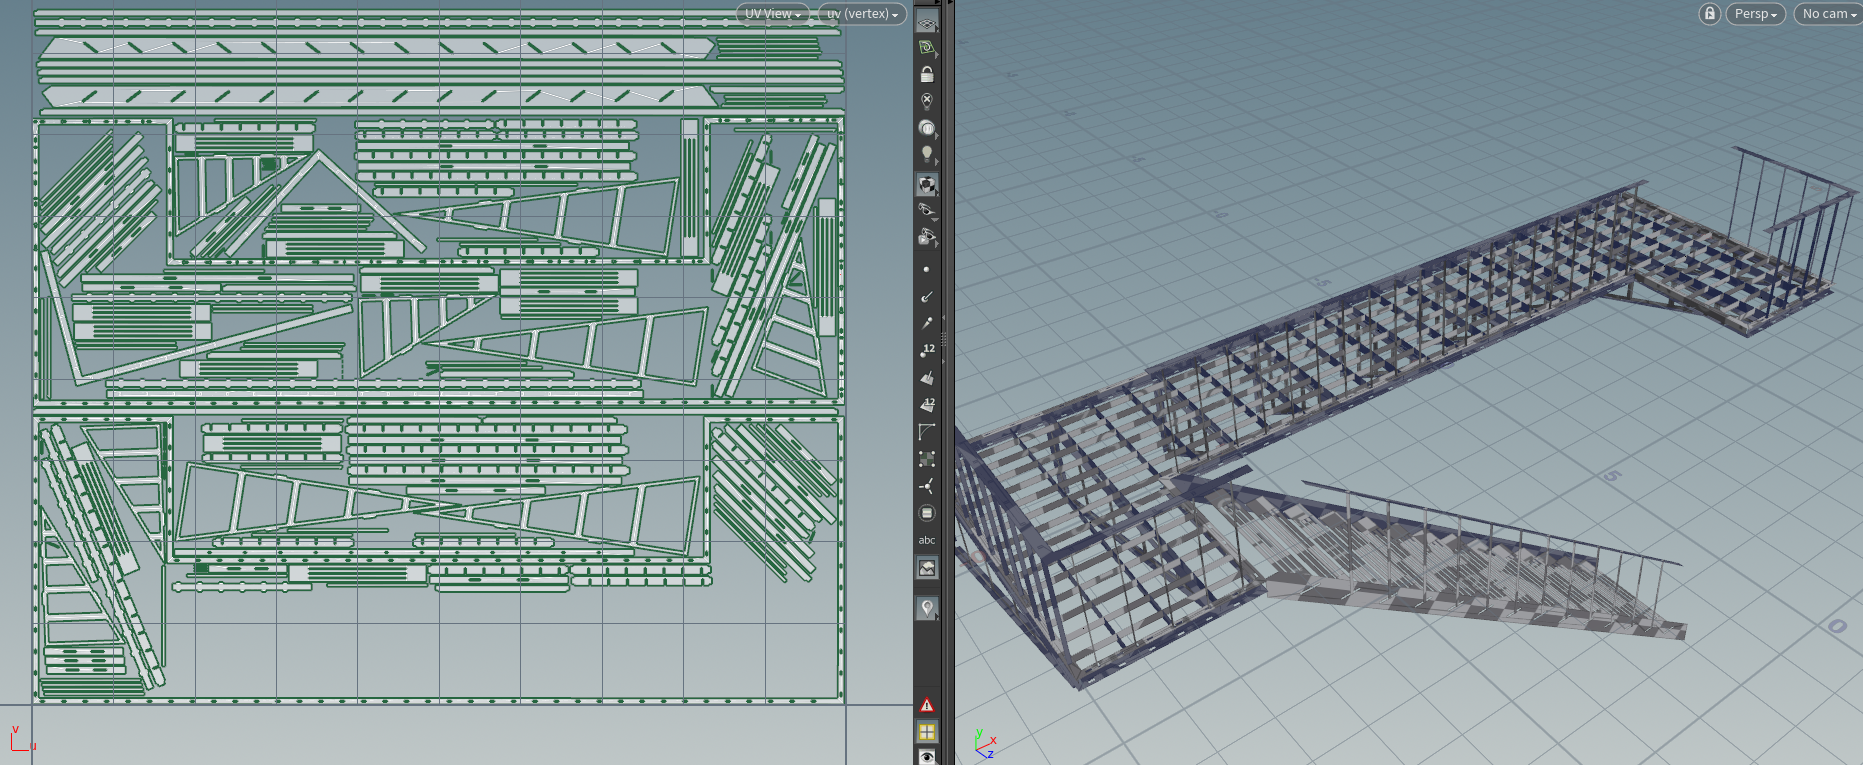The image size is (1863, 765).
Task: Click the lock camera to view button
Action: 1709,14
